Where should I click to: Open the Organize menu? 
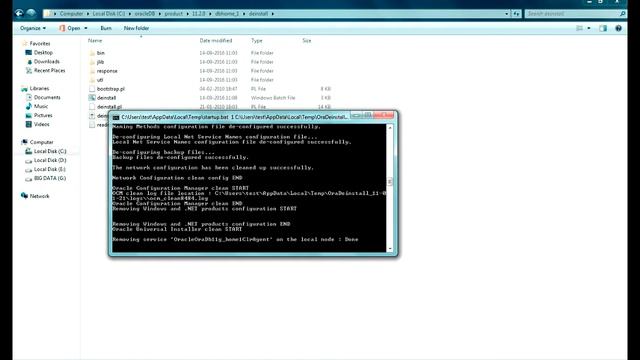point(33,28)
